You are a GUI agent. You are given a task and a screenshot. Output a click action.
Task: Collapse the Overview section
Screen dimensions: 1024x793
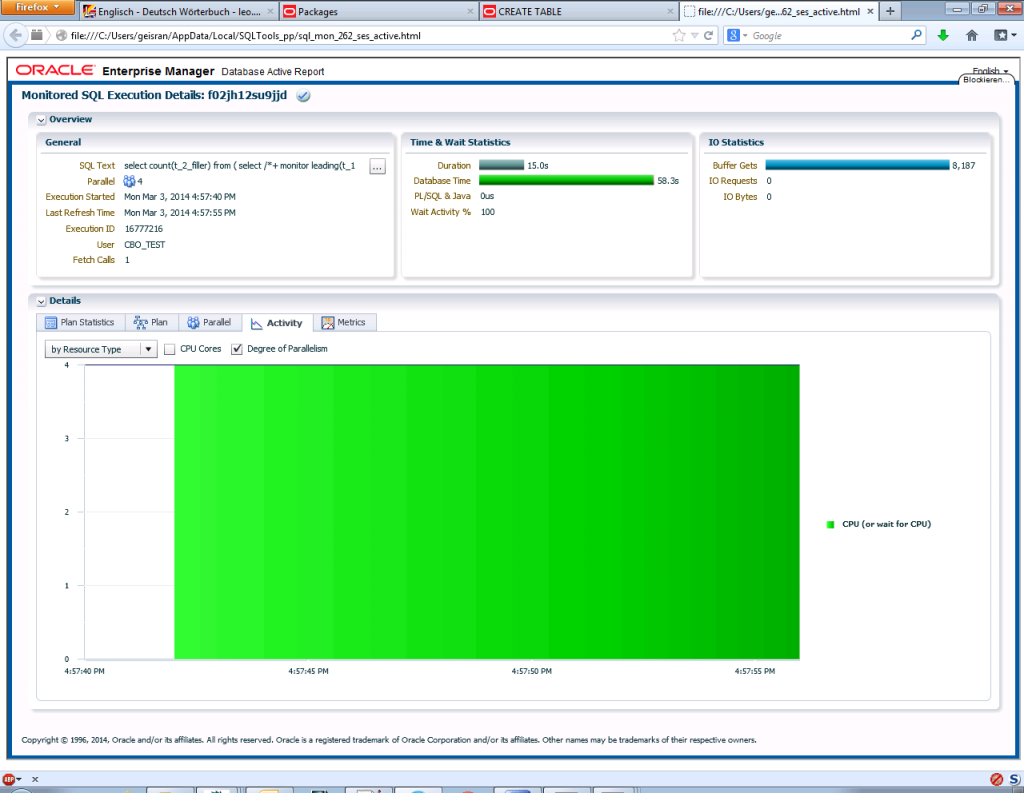41,120
